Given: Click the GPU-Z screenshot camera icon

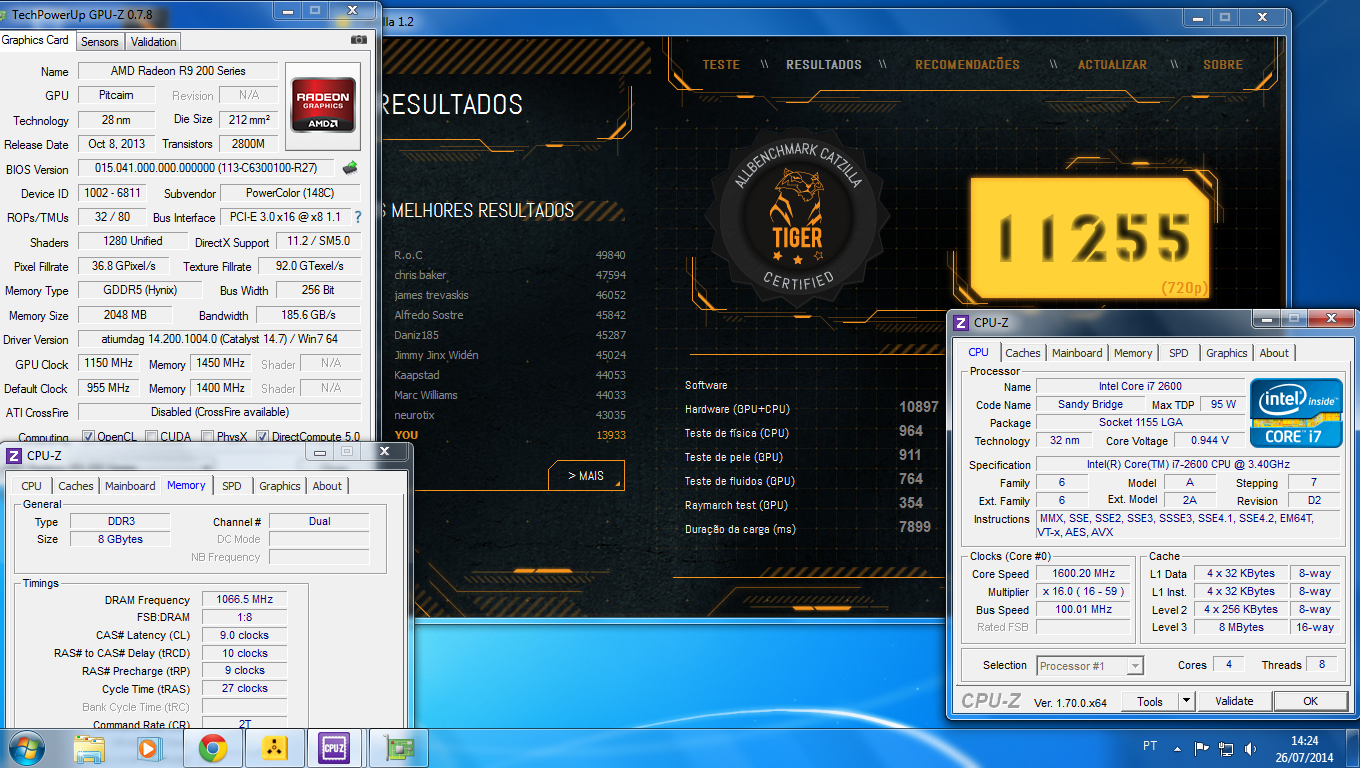Looking at the screenshot, I should [x=358, y=40].
